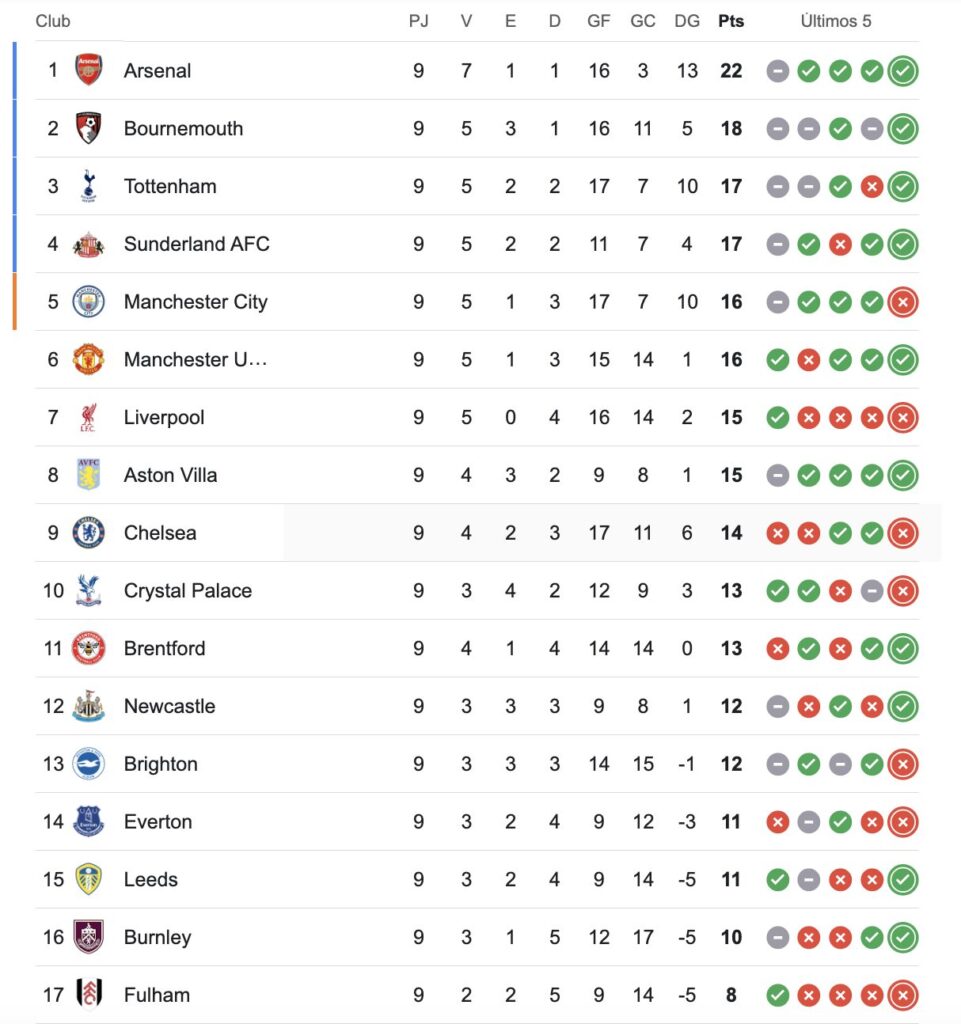The image size is (961, 1024).
Task: Click the Bournemouth club crest
Action: click(x=89, y=128)
